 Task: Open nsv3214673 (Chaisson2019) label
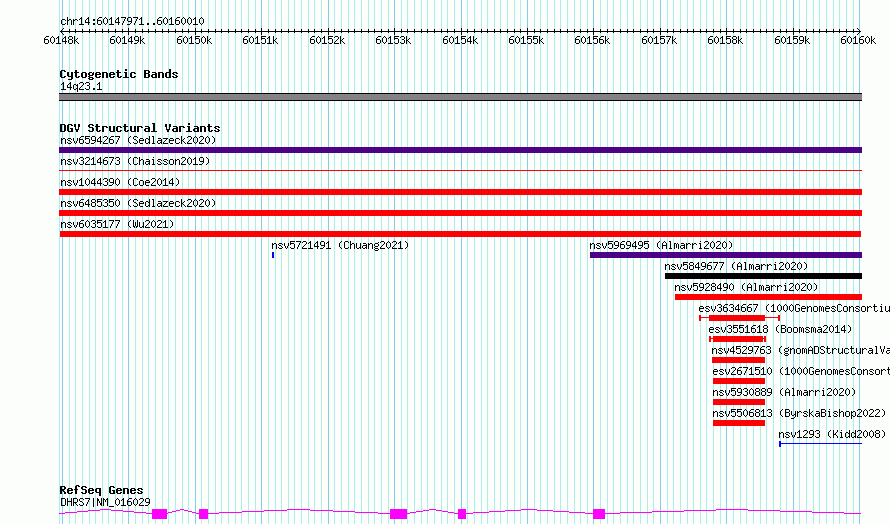coord(135,161)
